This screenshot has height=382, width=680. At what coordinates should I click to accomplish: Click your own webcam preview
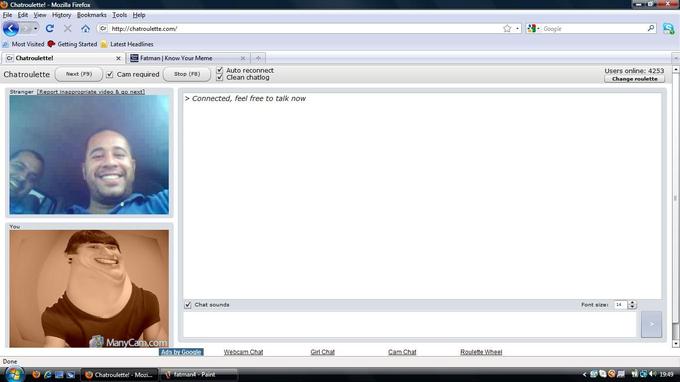89,288
